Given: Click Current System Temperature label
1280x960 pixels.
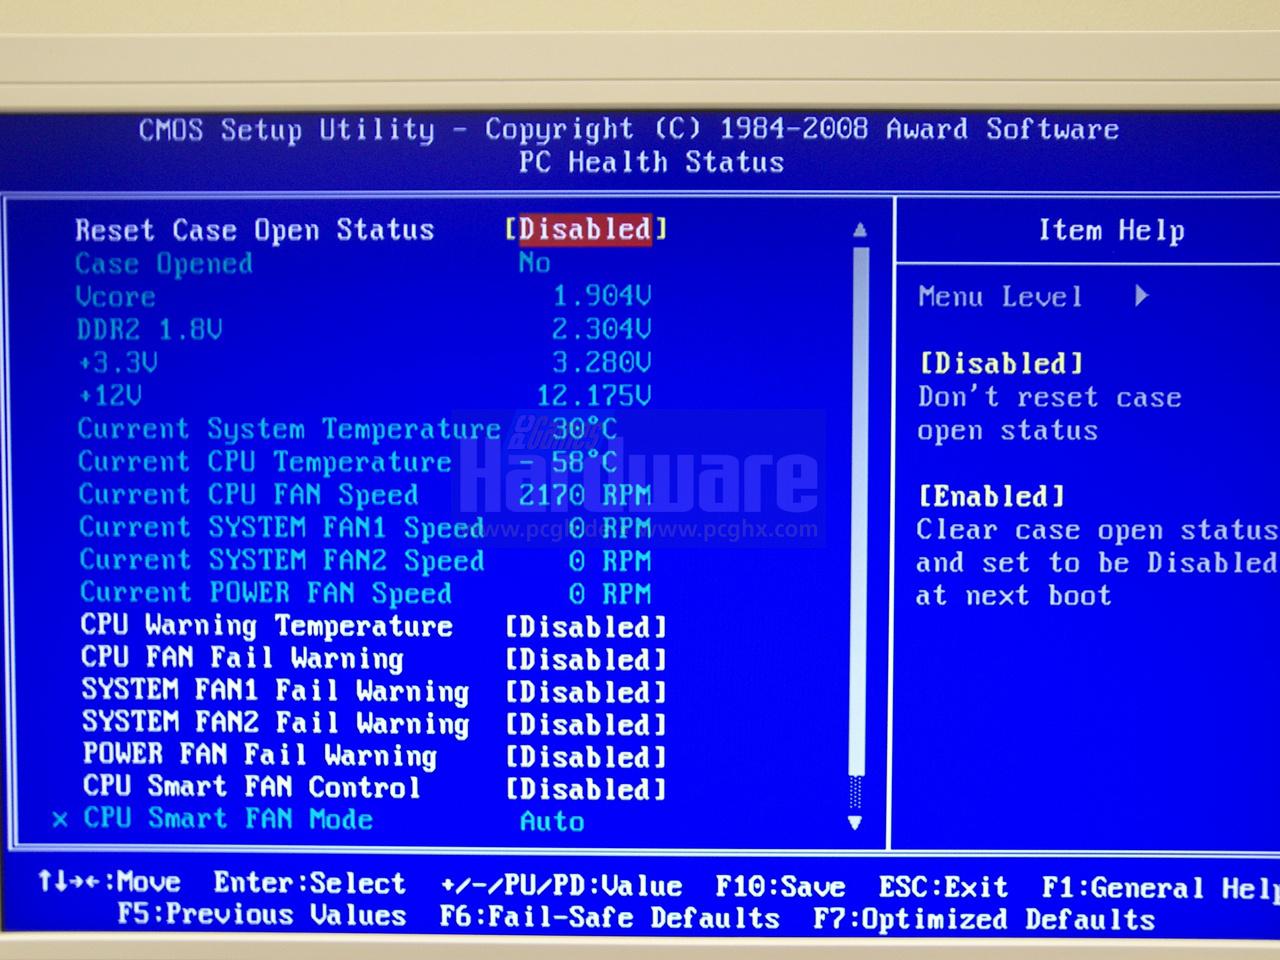Looking at the screenshot, I should pos(289,429).
